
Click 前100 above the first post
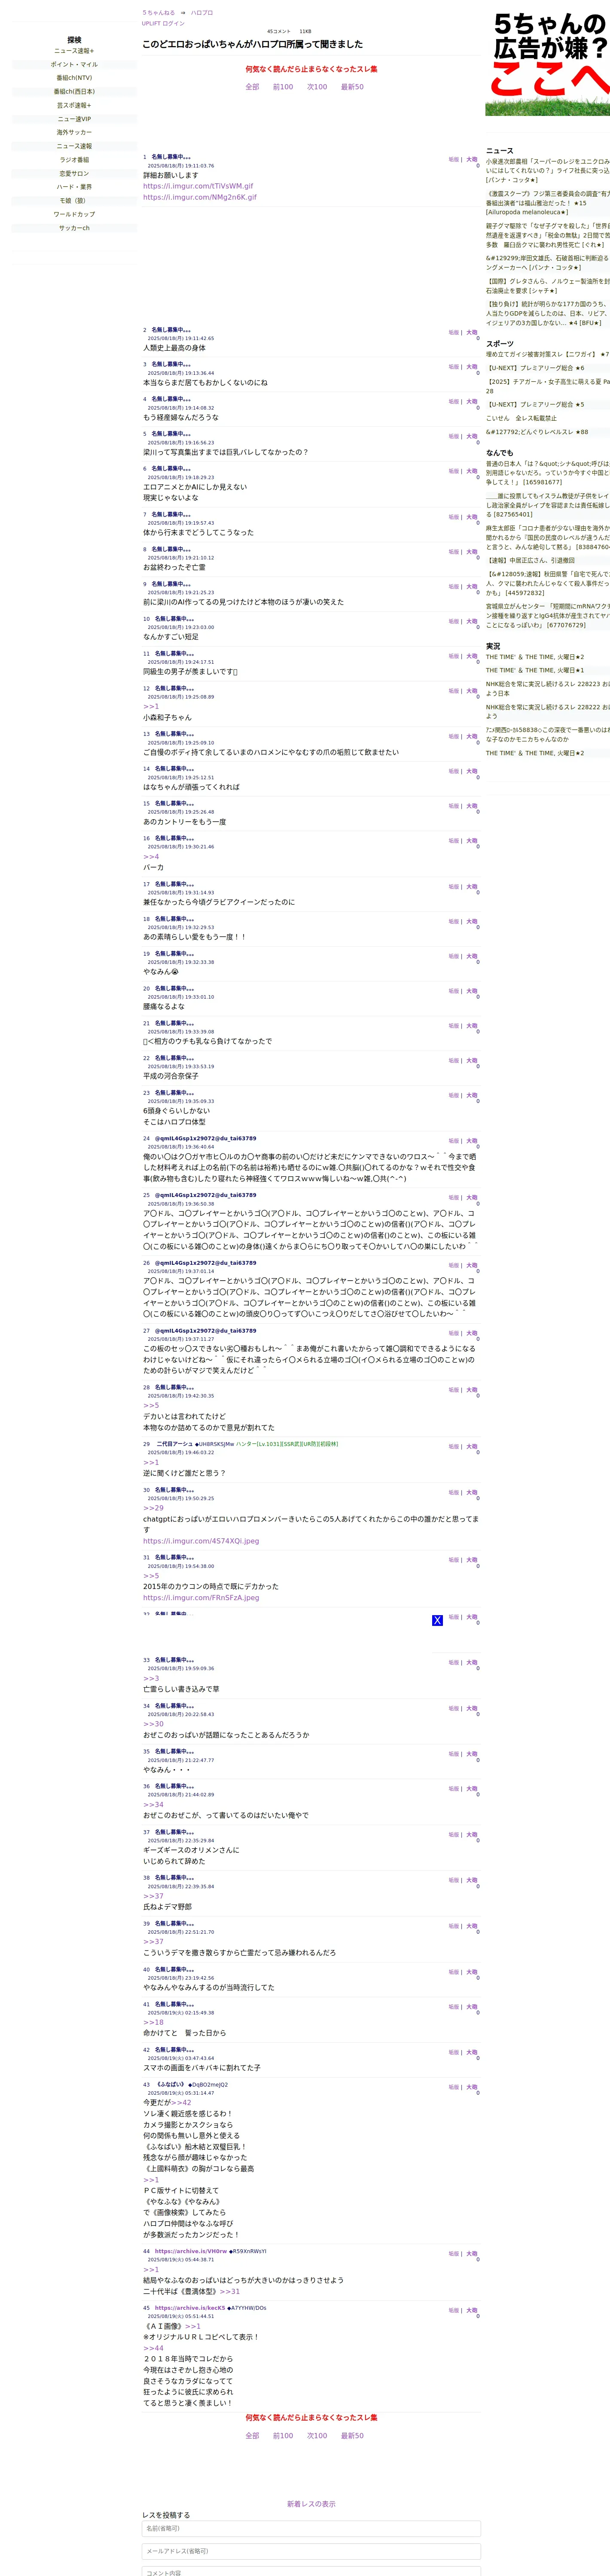(283, 87)
